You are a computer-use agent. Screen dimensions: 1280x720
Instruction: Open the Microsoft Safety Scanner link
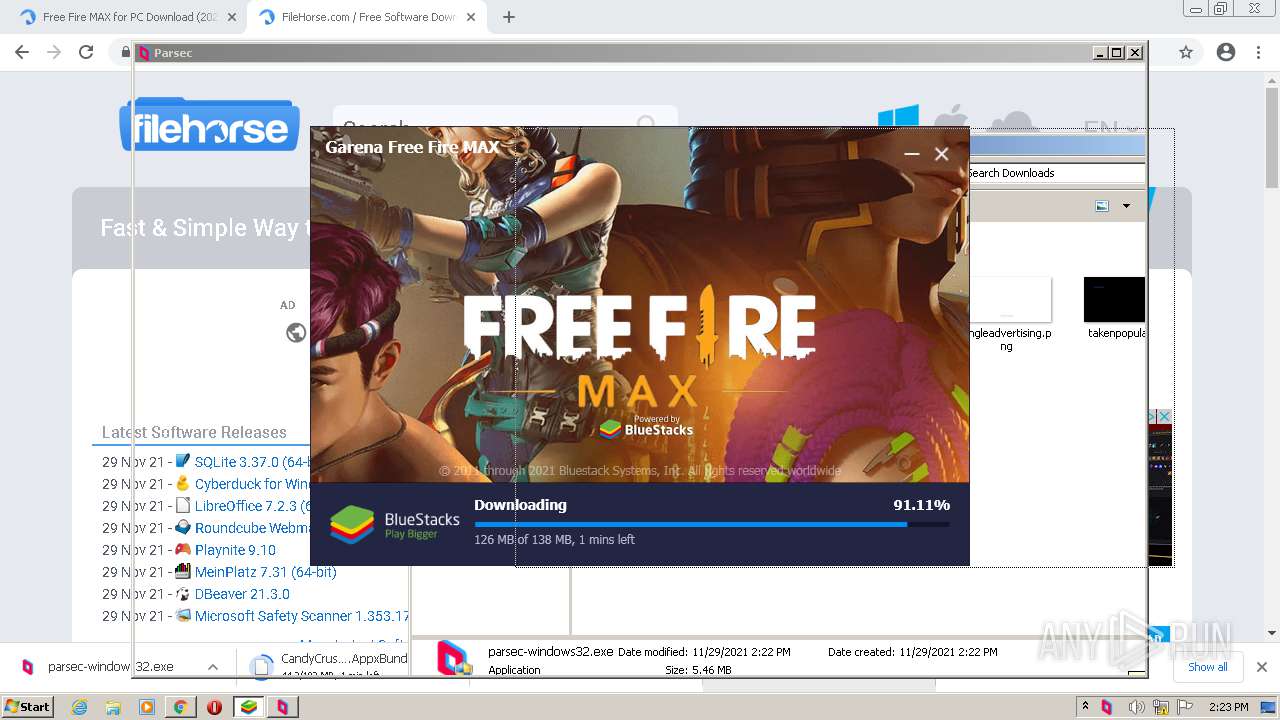tap(301, 616)
